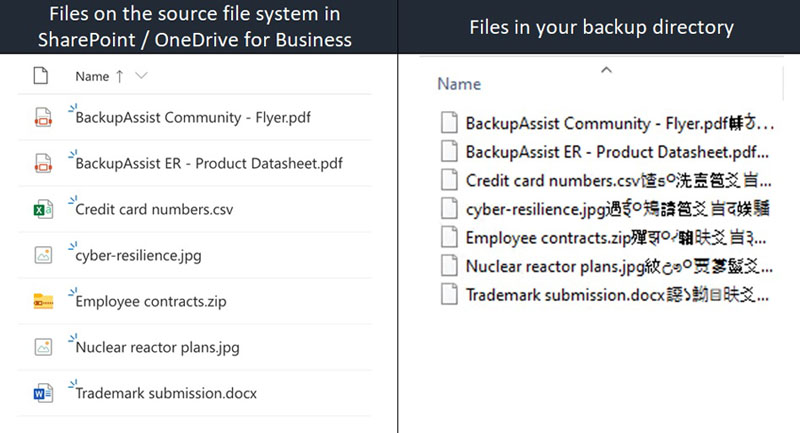Click the blank file icon of BackupAssist Community Flyer in backup directory
800x433 pixels.
click(x=449, y=123)
